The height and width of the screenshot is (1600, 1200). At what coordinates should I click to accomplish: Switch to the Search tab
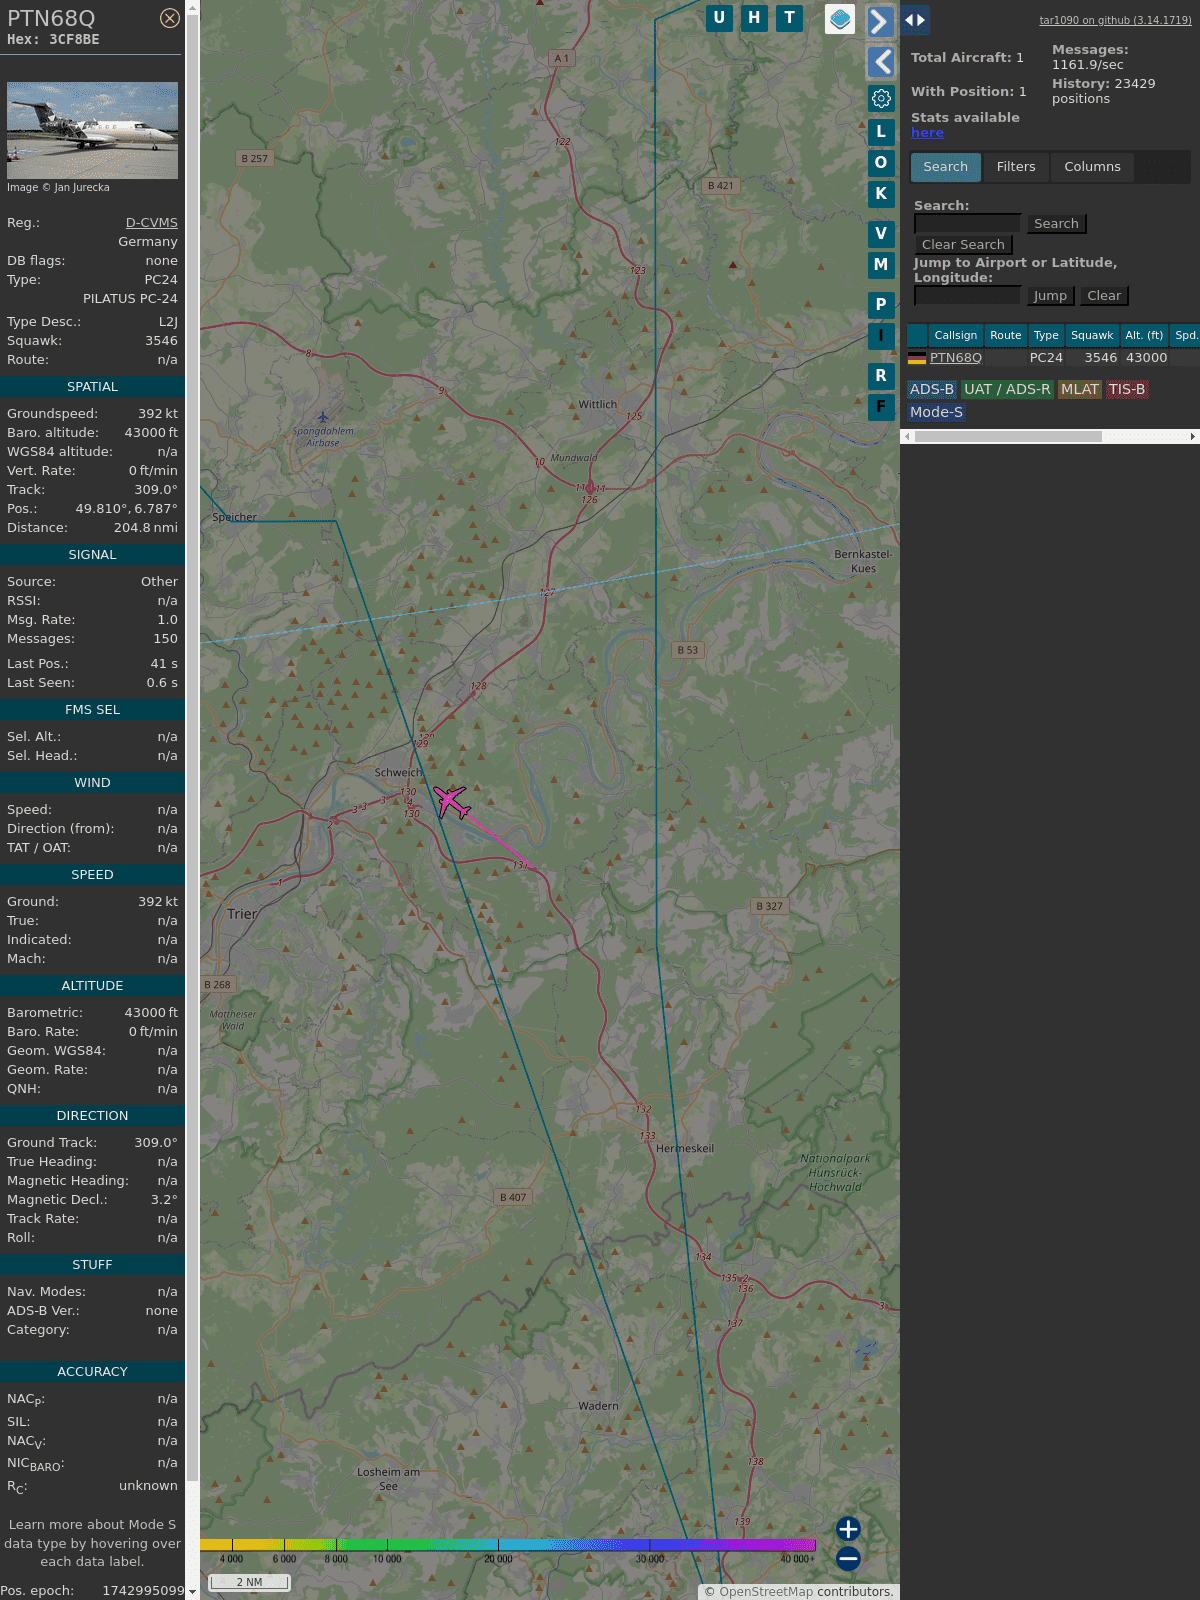945,166
